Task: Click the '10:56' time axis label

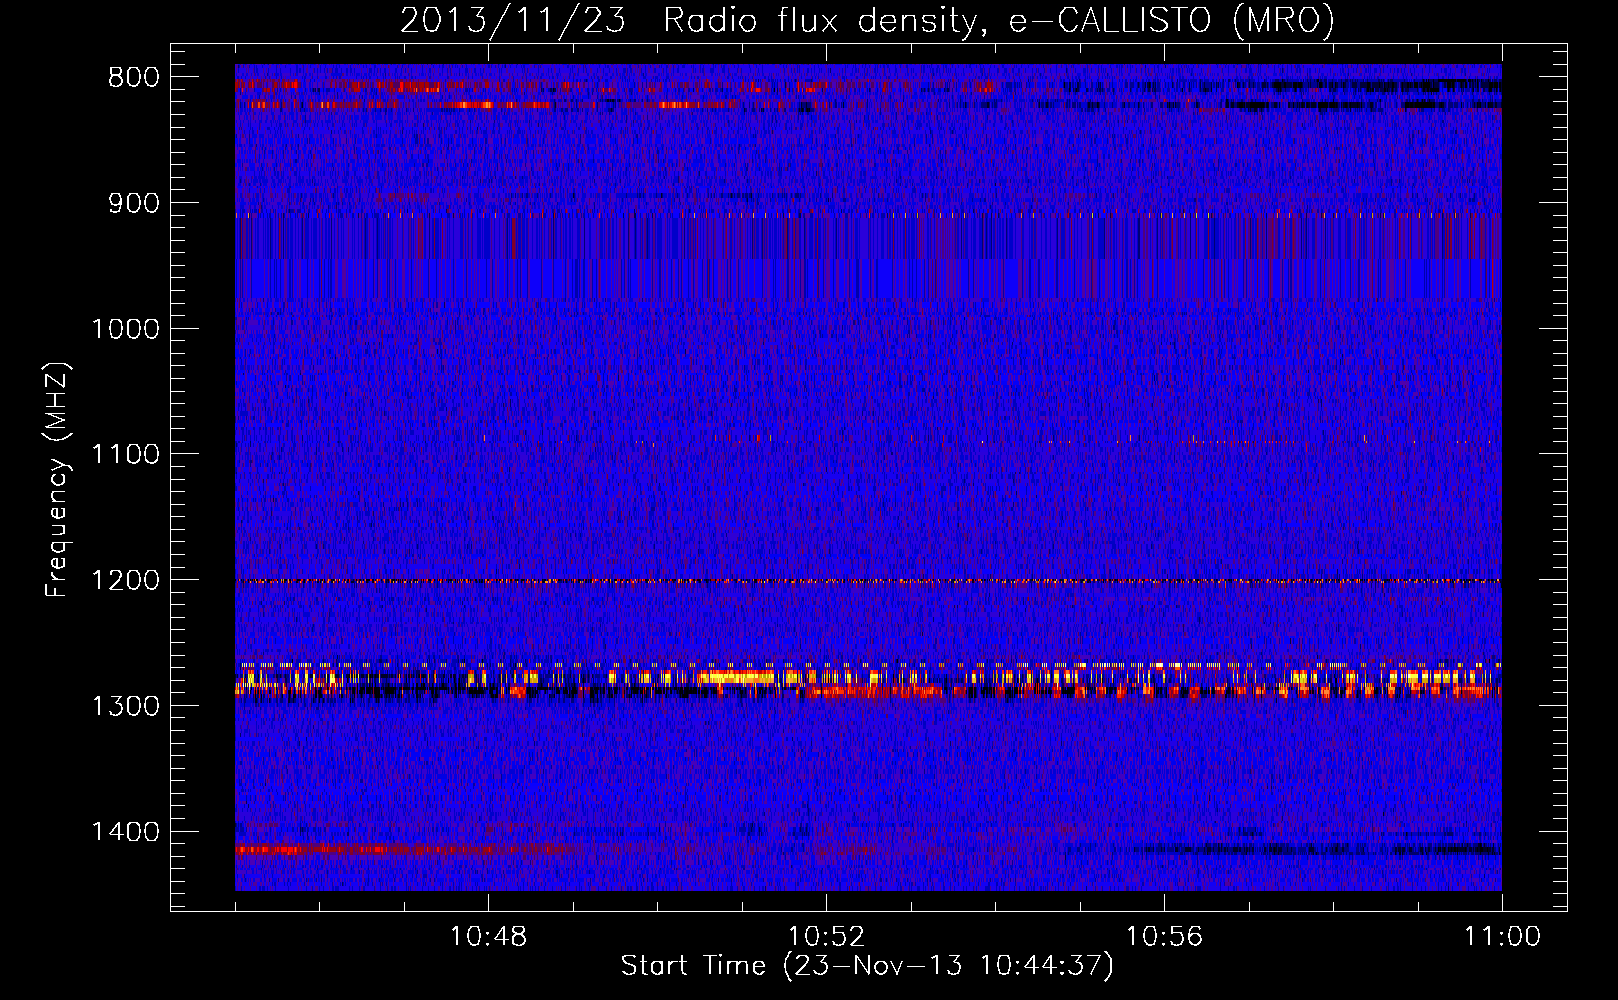Action: pos(1164,937)
